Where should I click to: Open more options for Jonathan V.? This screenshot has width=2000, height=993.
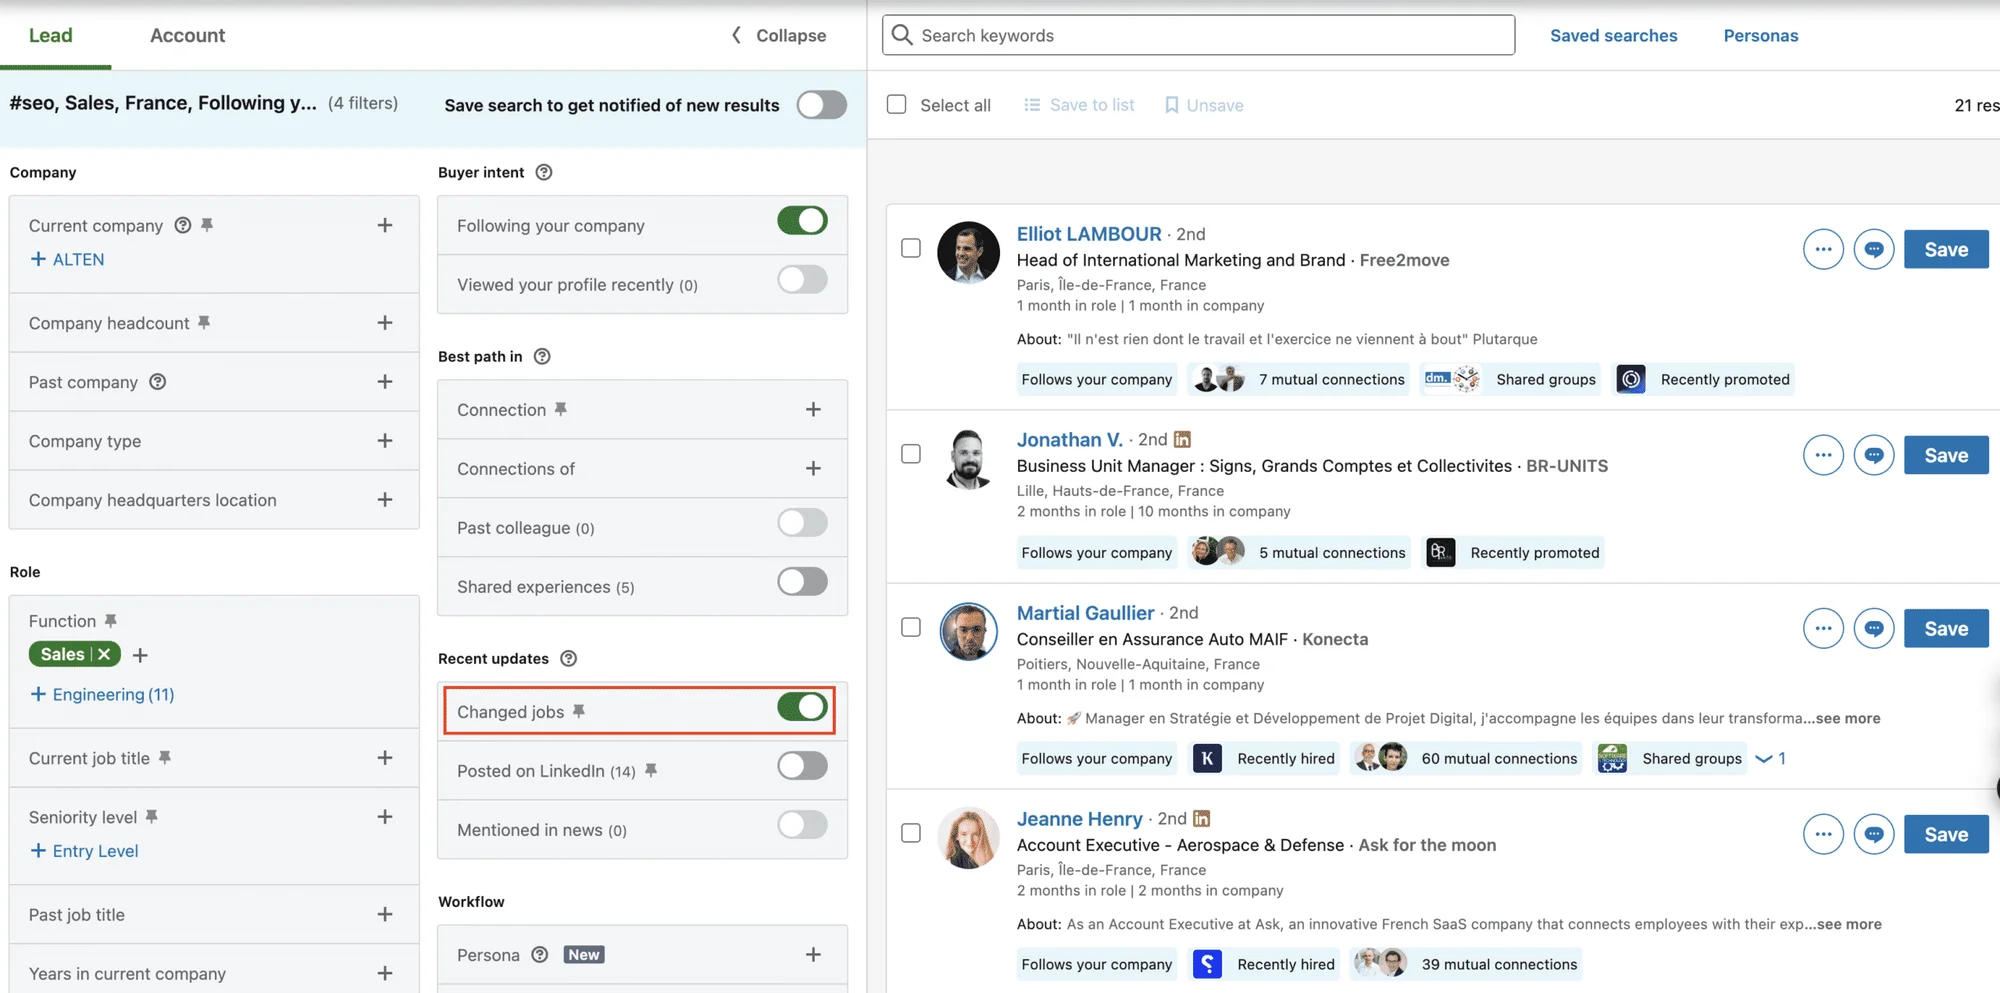click(x=1823, y=456)
